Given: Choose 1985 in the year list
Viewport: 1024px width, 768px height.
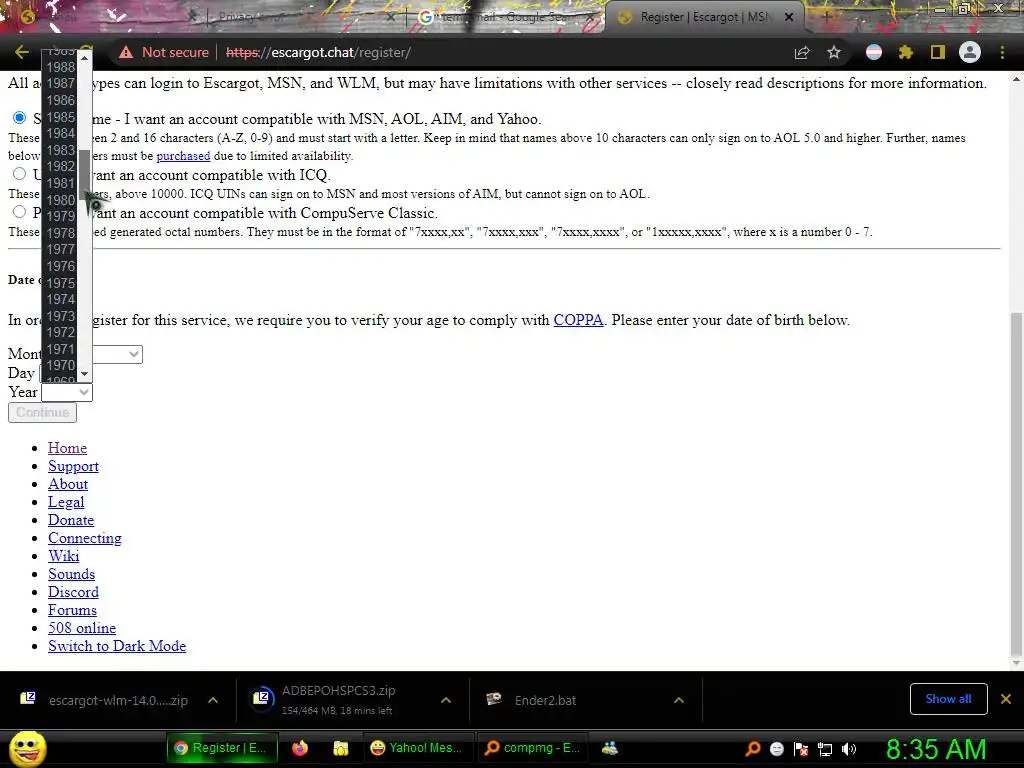Looking at the screenshot, I should 61,117.
